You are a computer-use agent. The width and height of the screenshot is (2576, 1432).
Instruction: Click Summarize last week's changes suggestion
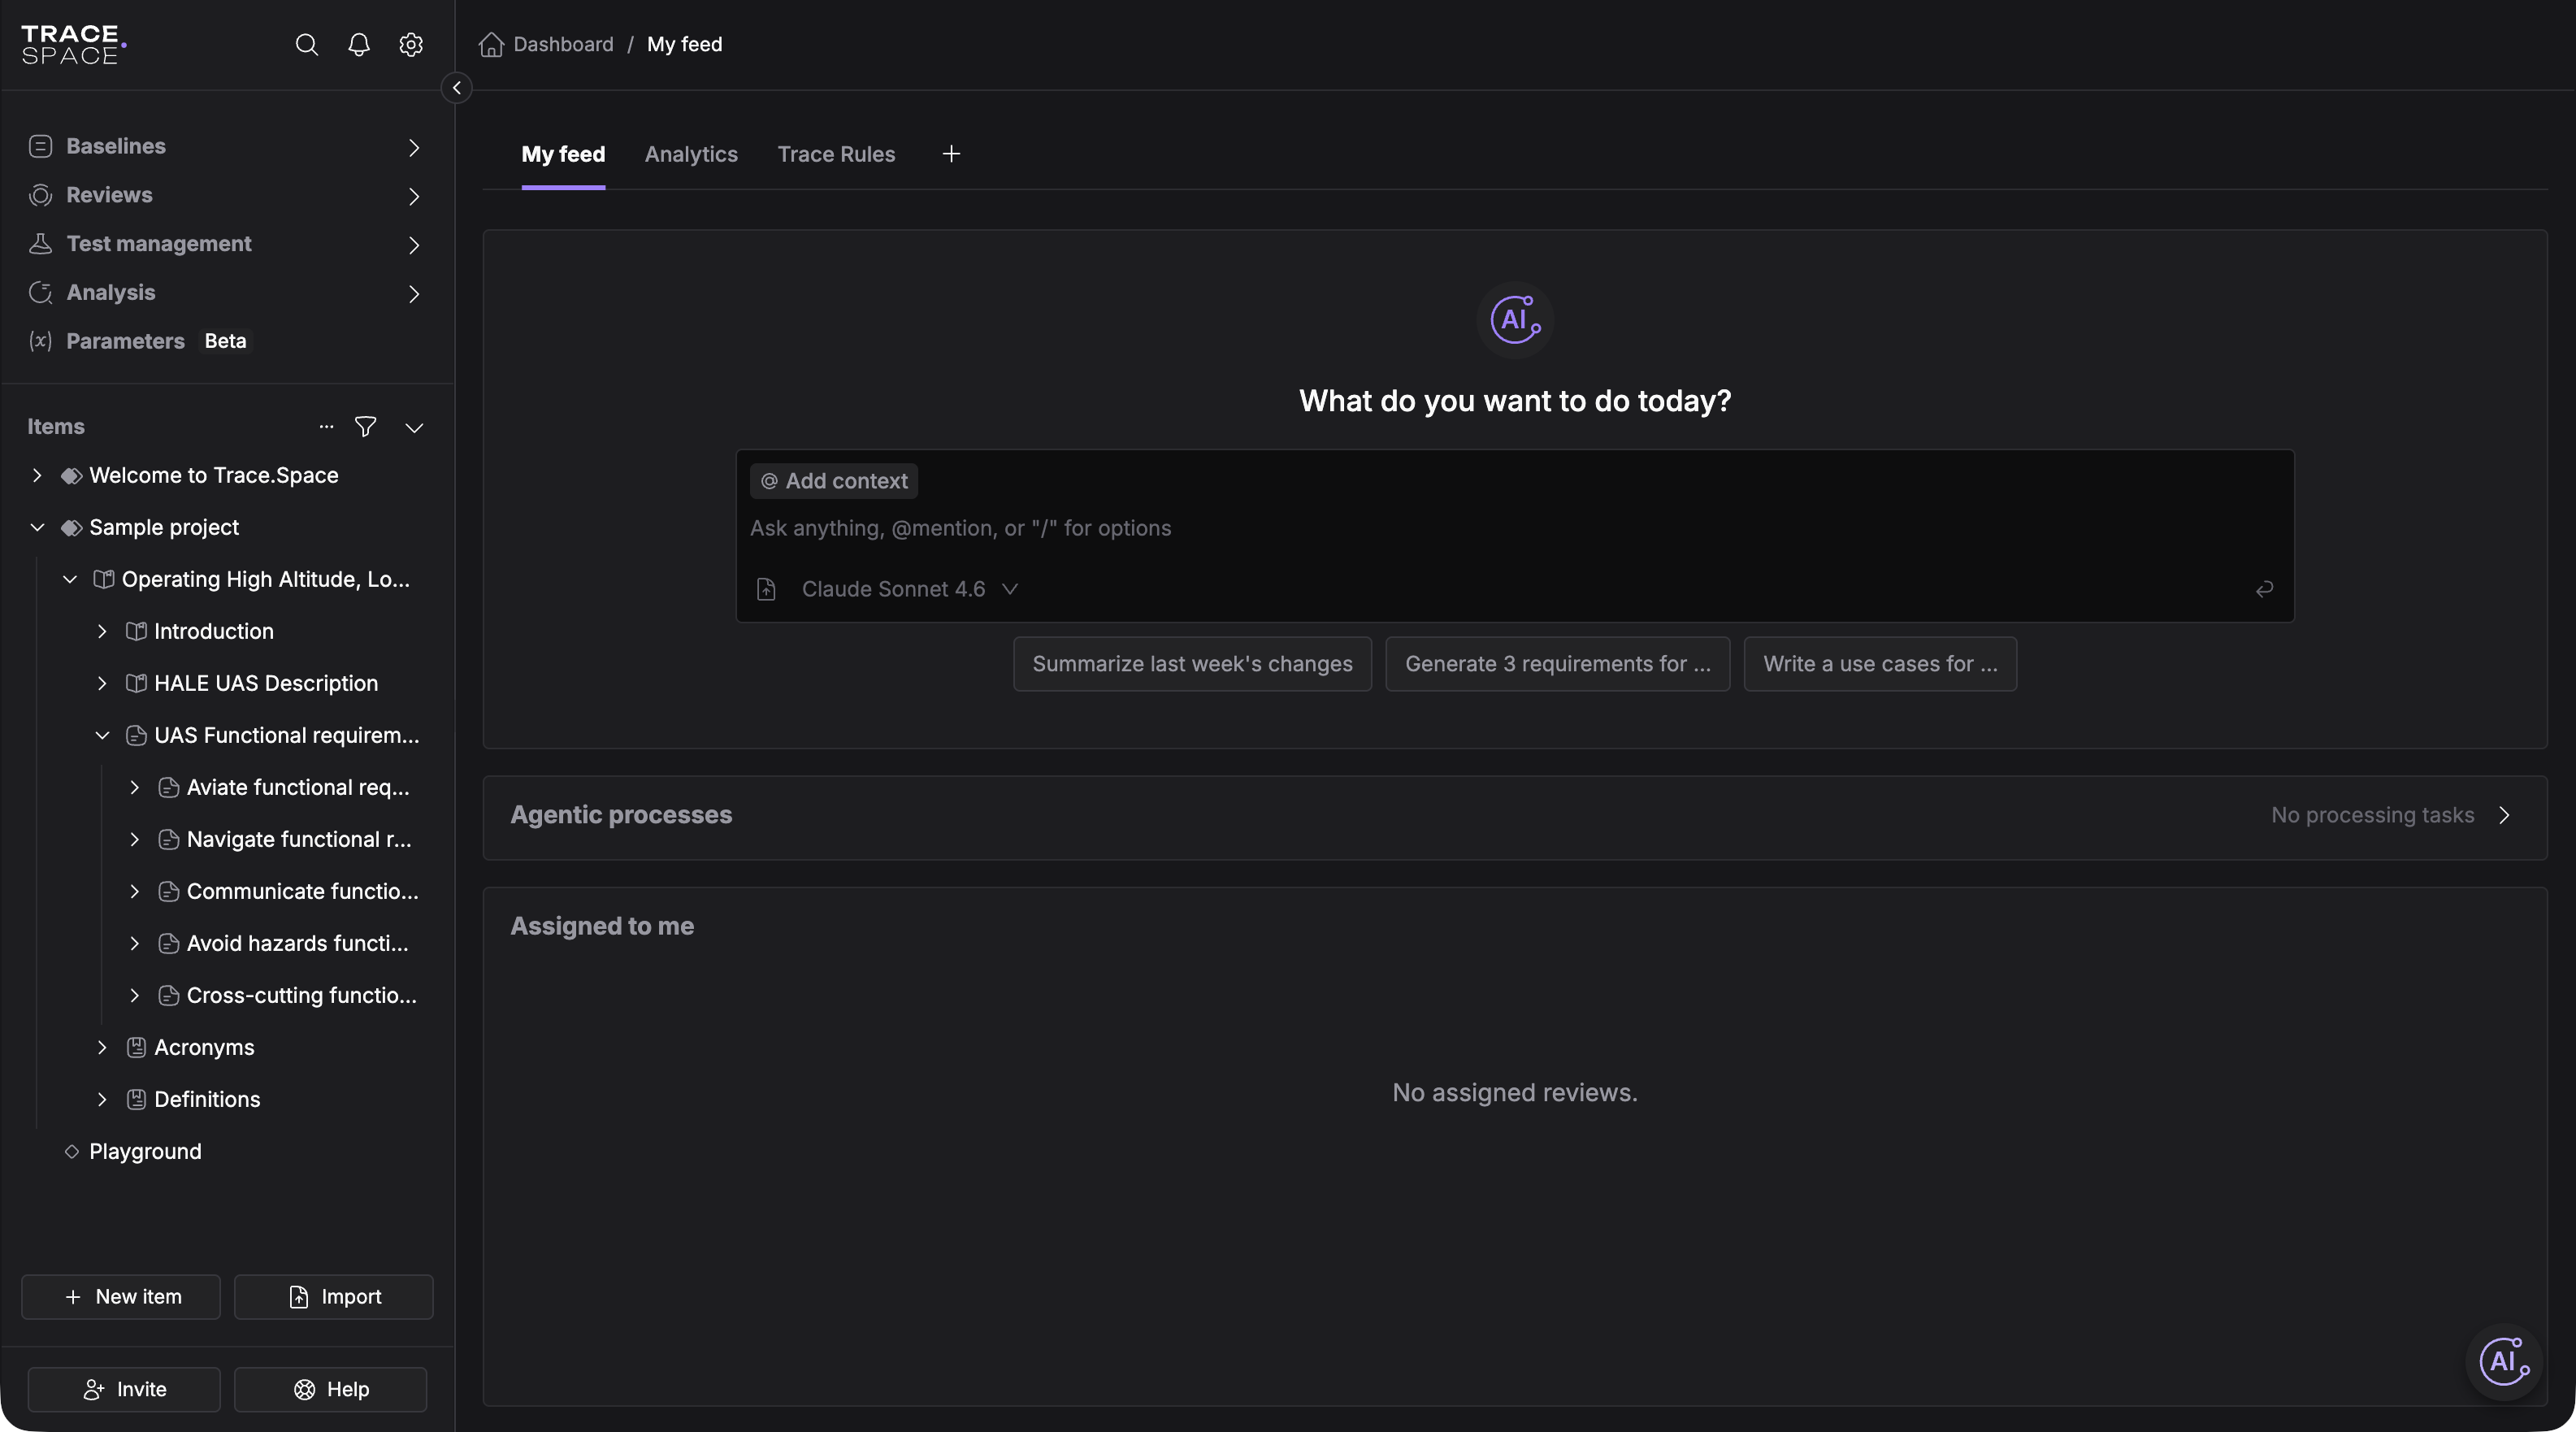[x=1192, y=664]
